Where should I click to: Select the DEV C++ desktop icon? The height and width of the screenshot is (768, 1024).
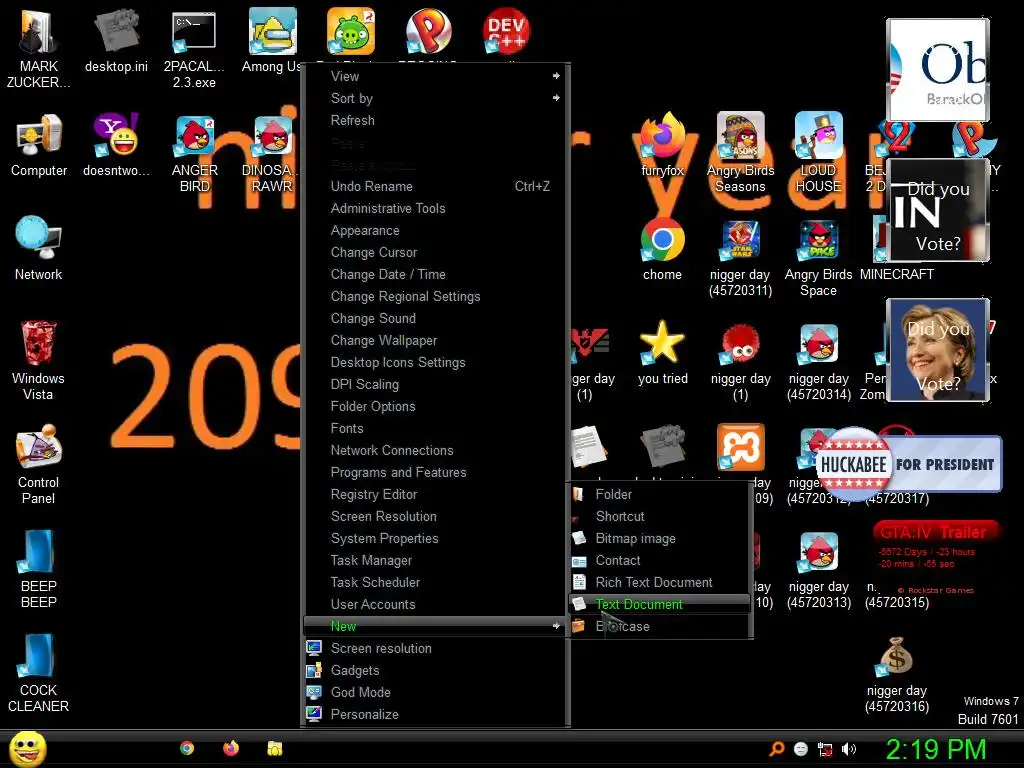(x=506, y=31)
